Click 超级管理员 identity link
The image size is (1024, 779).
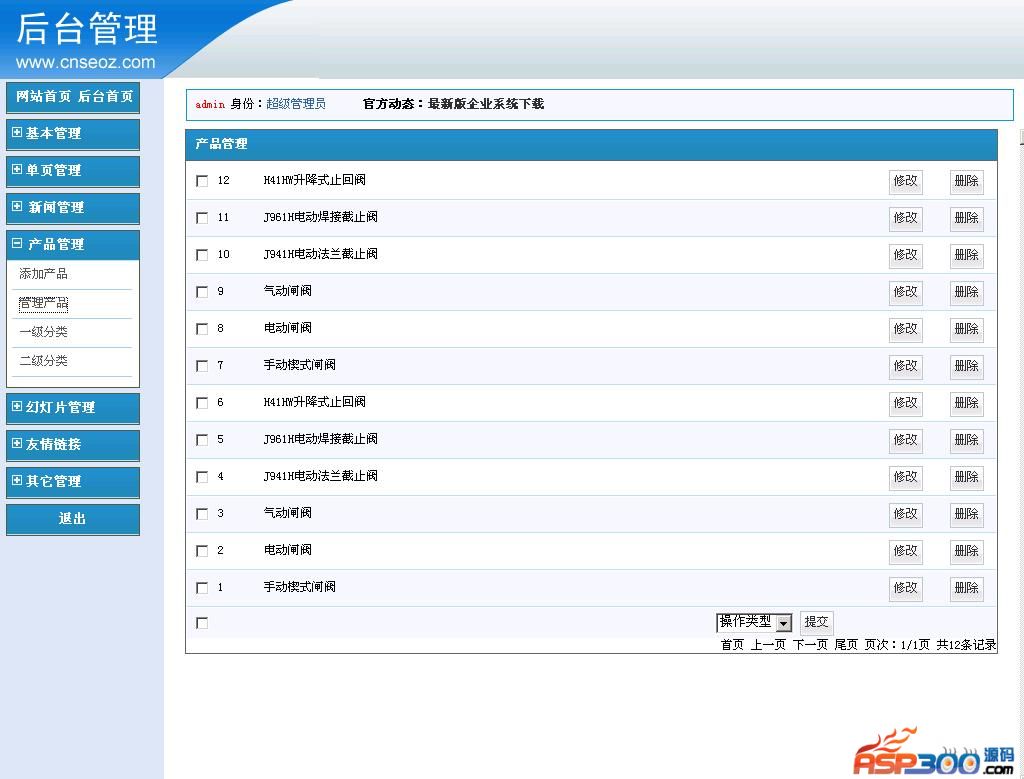point(296,104)
